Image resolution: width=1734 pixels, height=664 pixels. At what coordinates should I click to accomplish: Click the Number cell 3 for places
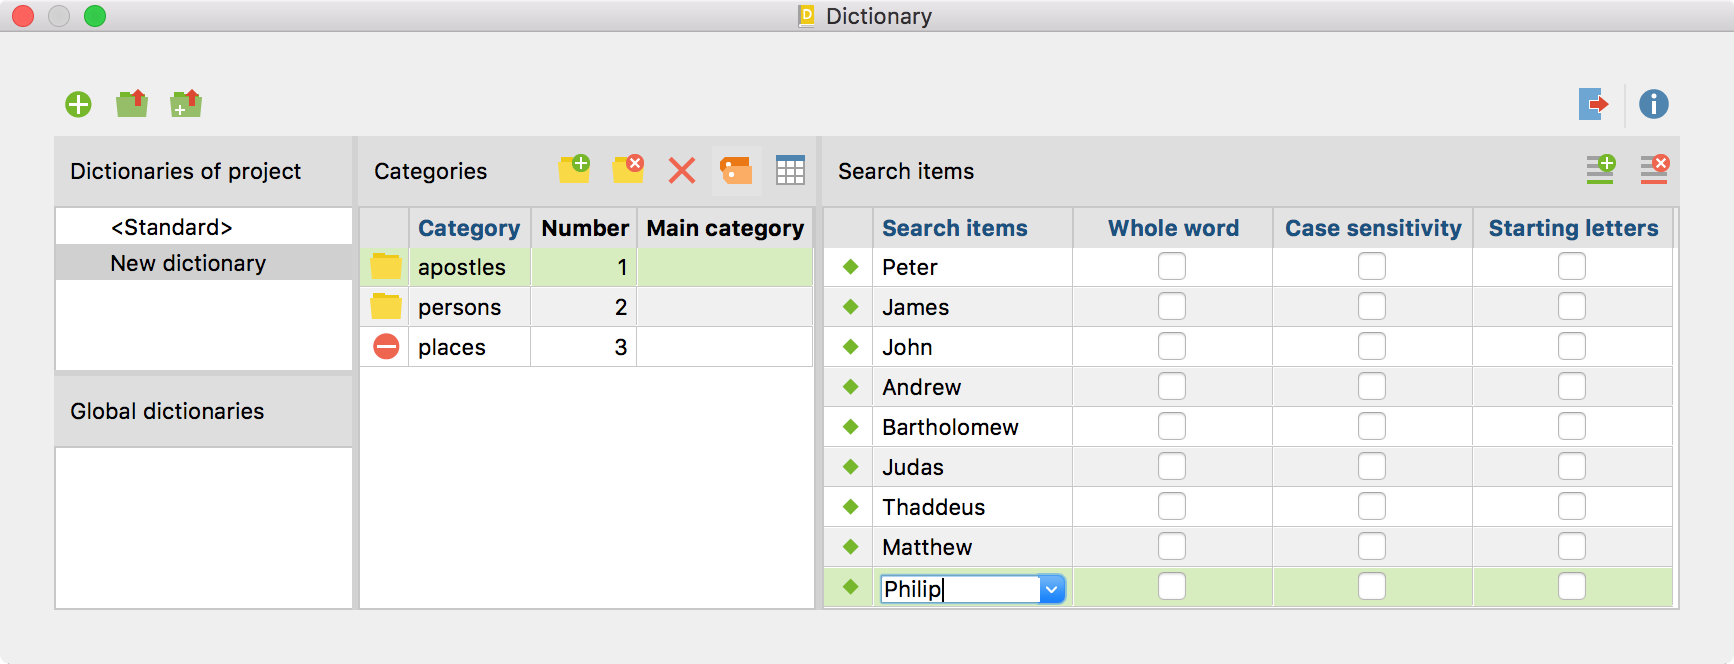coord(583,347)
